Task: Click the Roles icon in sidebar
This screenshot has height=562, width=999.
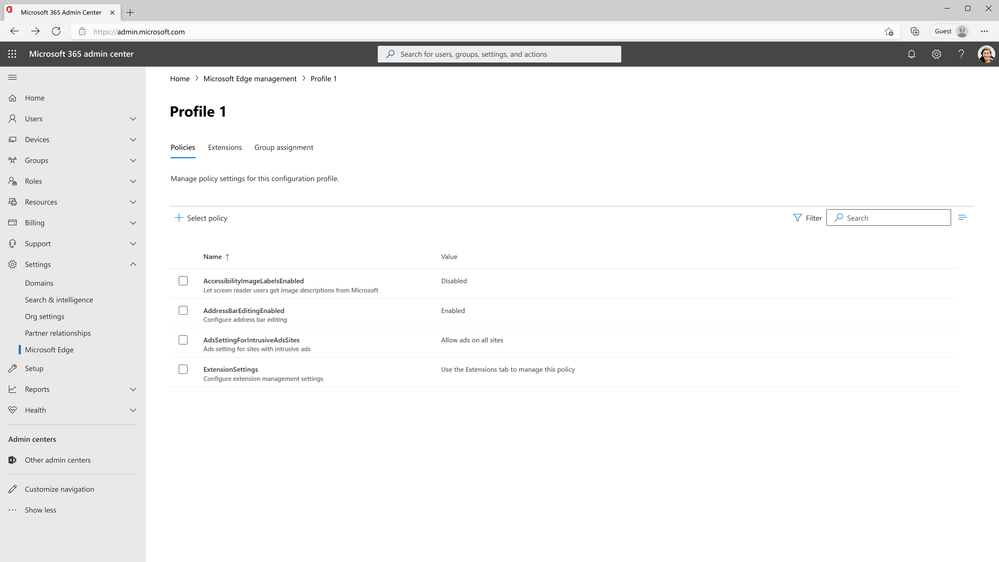Action: coord(12,181)
